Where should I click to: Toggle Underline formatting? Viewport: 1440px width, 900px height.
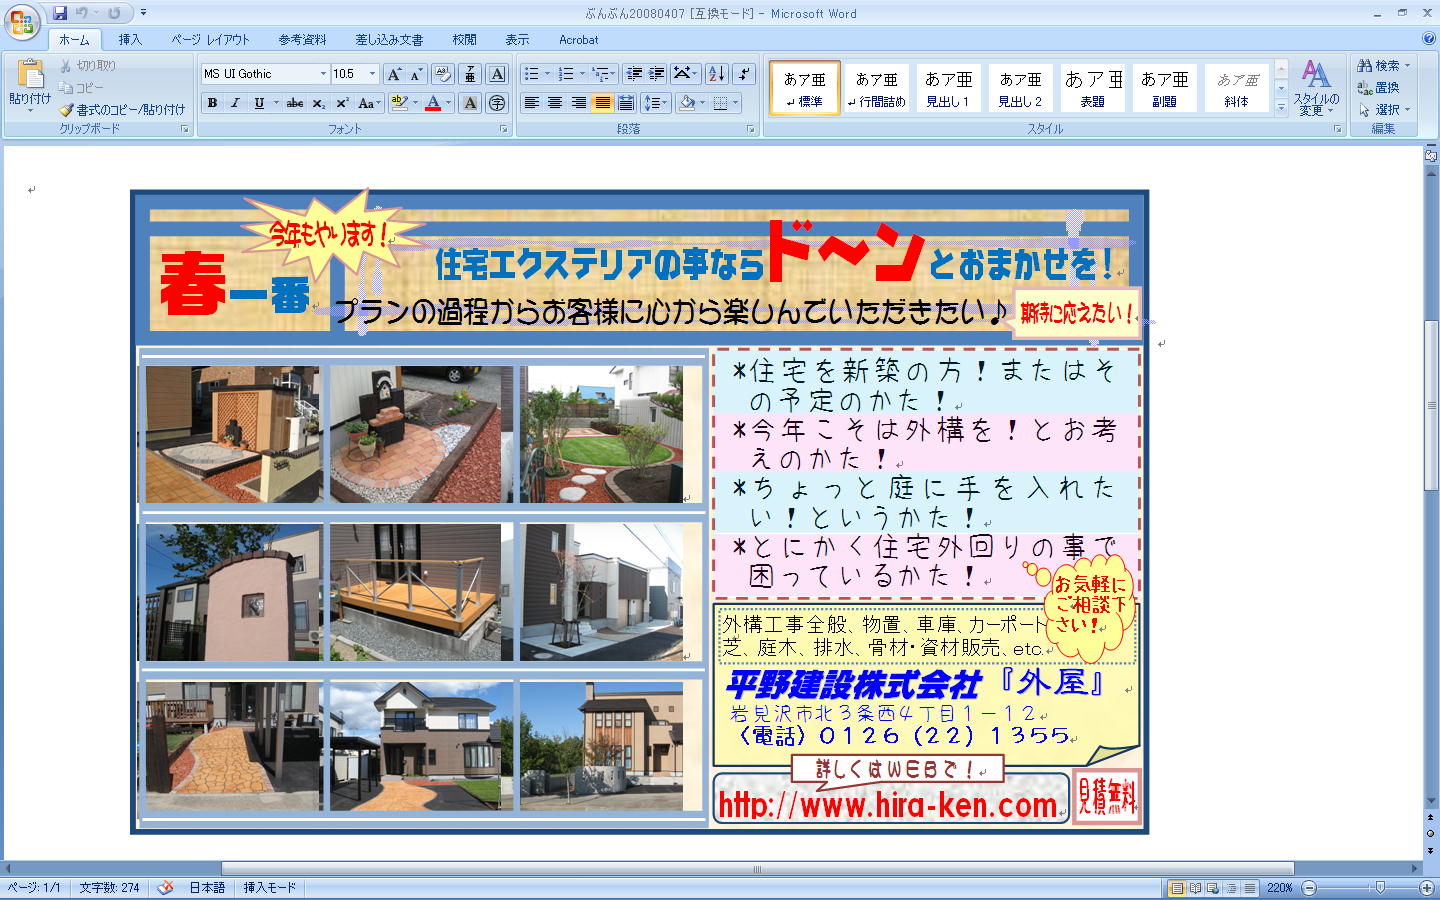click(x=259, y=103)
